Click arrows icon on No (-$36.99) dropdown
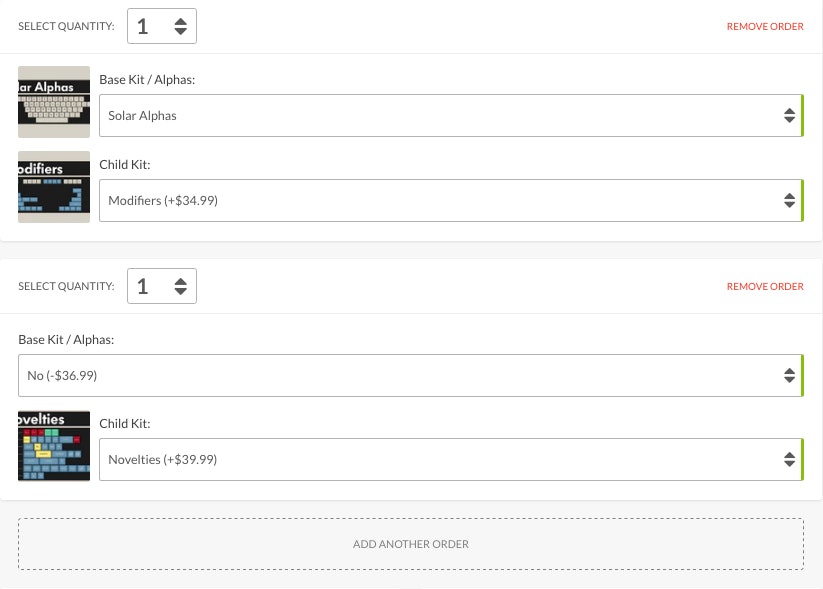The height and width of the screenshot is (589, 823). (788, 376)
